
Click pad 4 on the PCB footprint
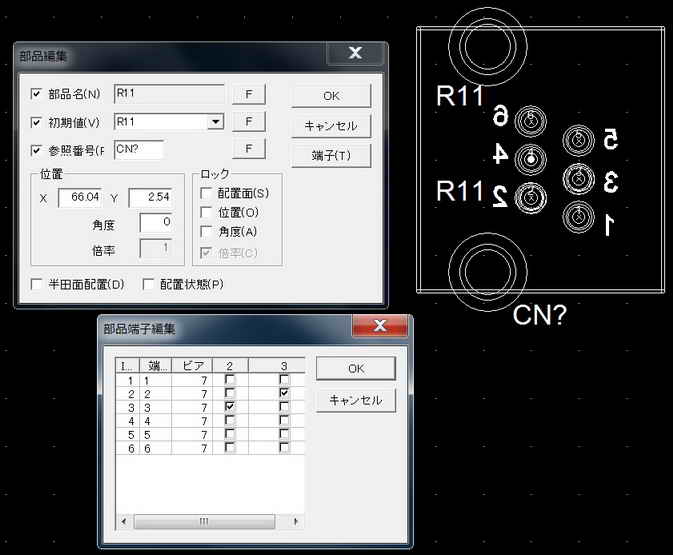[x=531, y=159]
